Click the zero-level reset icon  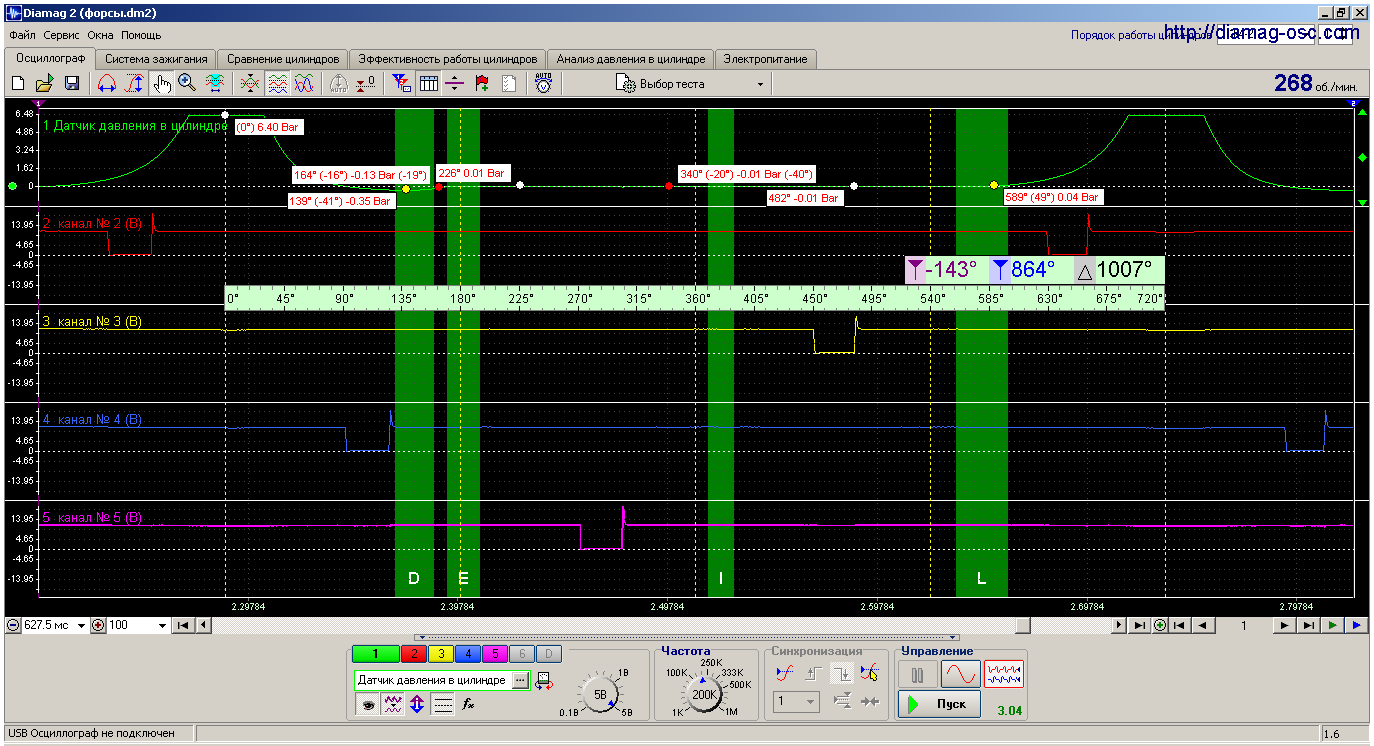pos(366,84)
